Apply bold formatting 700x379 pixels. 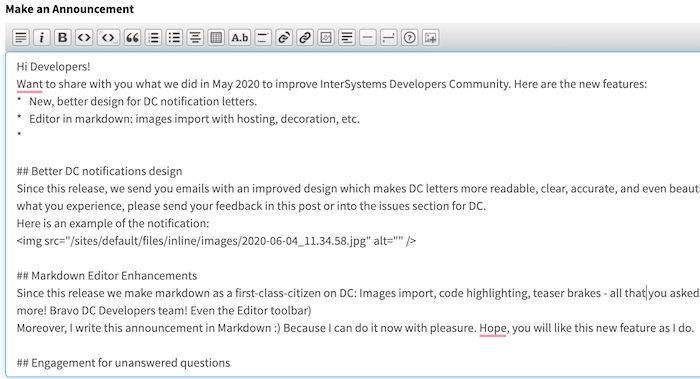tap(62, 37)
